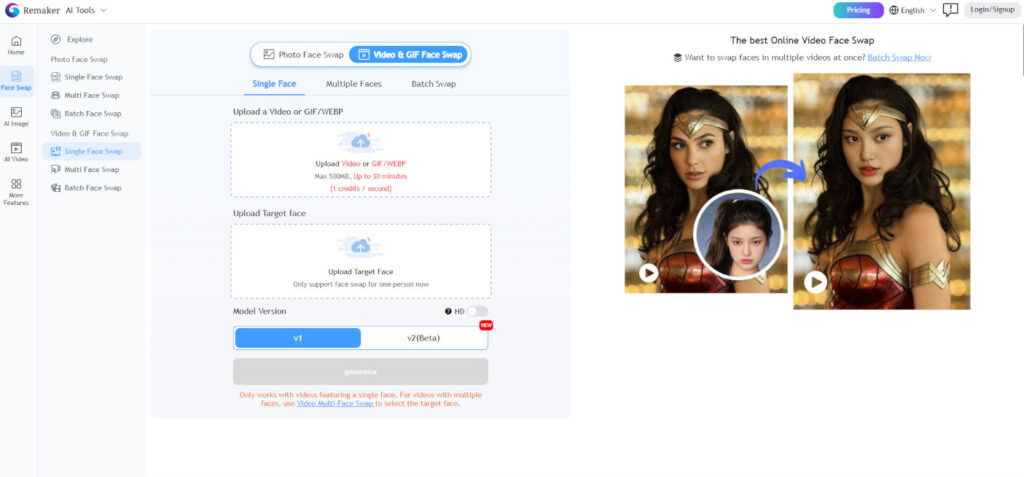
Task: Select model version v1
Action: tap(298, 338)
